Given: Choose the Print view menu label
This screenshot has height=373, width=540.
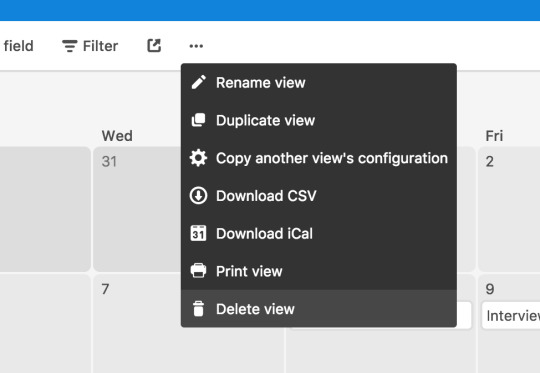Looking at the screenshot, I should tap(249, 271).
